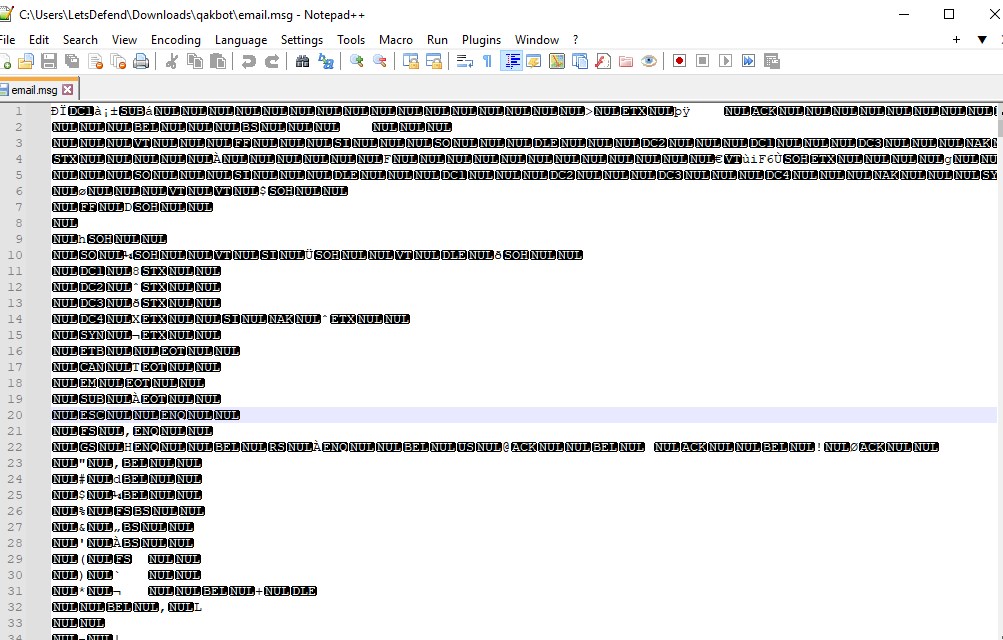1003x640 pixels.
Task: Click line number 22 in the margin
Action: 15,447
